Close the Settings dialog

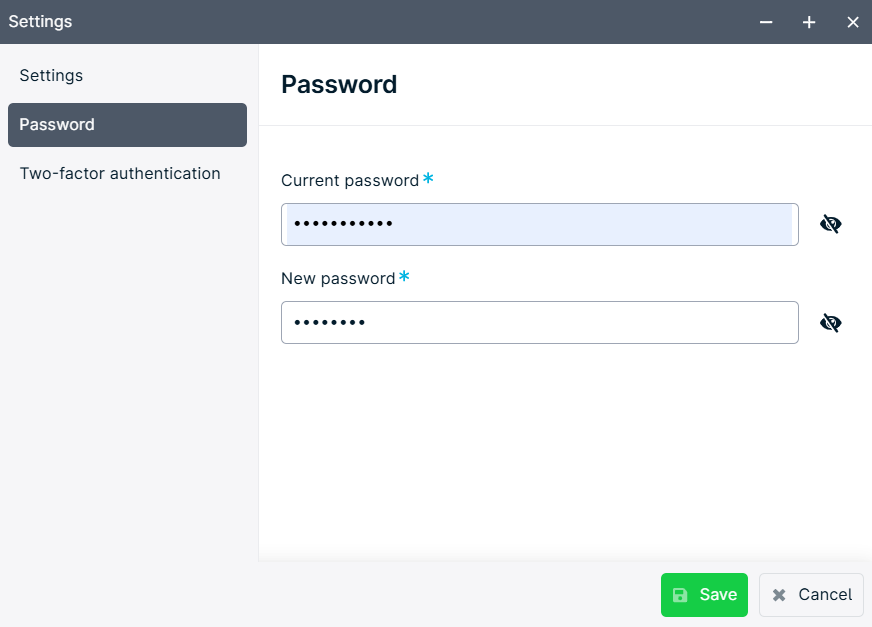pyautogui.click(x=853, y=22)
